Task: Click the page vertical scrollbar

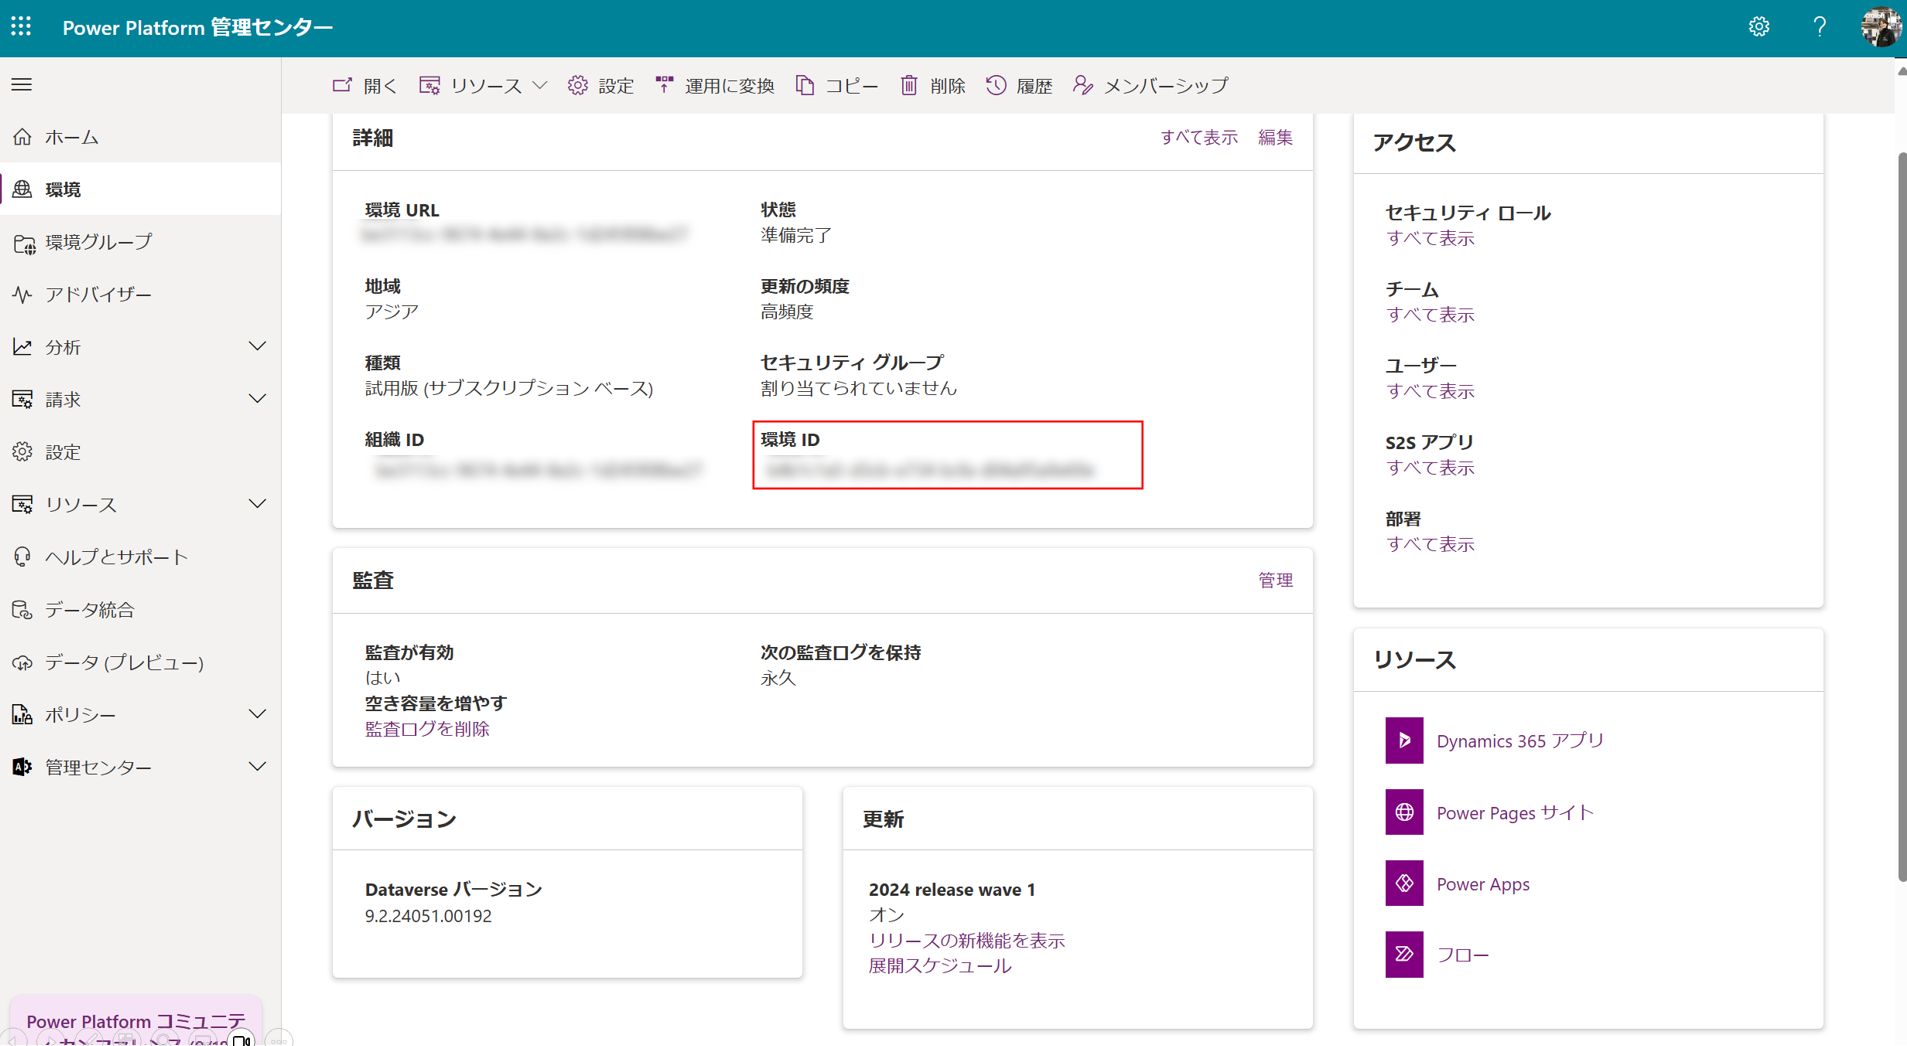Action: (x=1901, y=516)
